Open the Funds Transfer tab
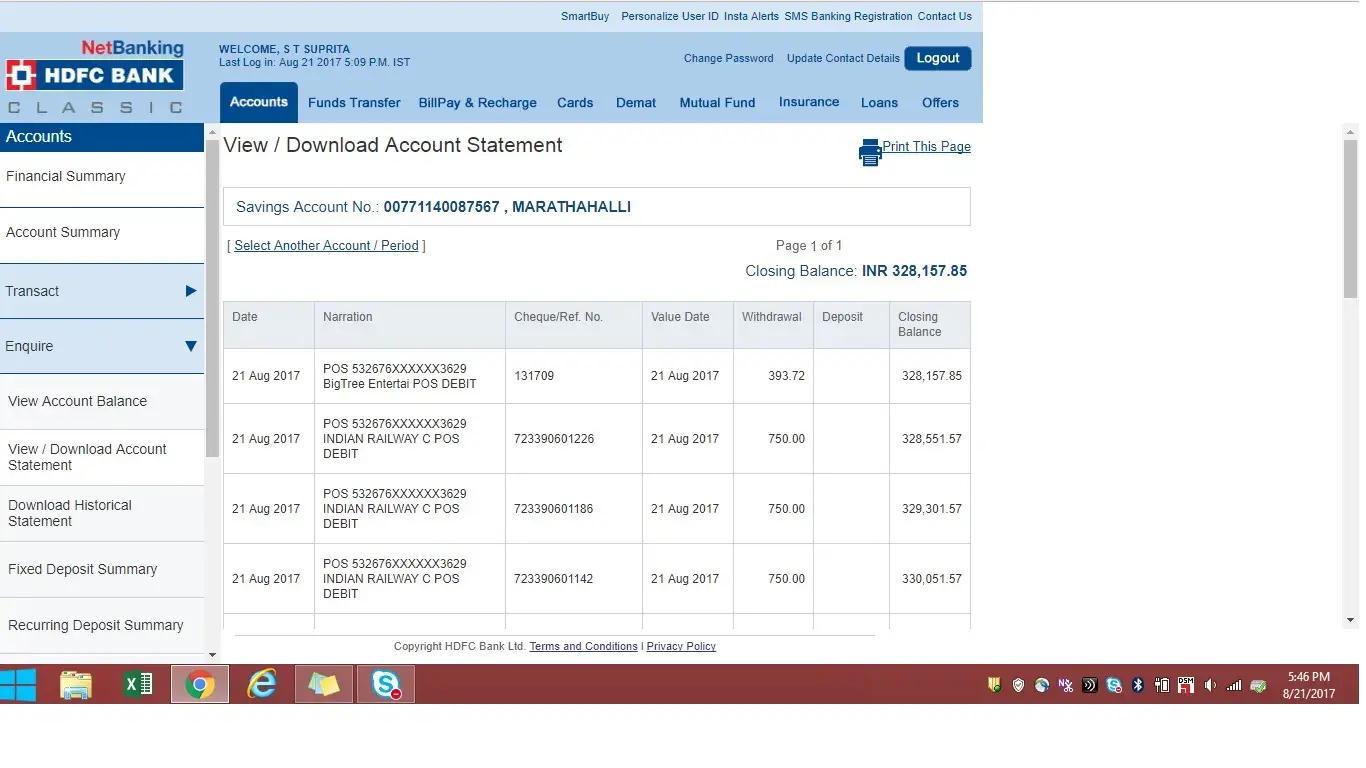The height and width of the screenshot is (768, 1366). [354, 103]
